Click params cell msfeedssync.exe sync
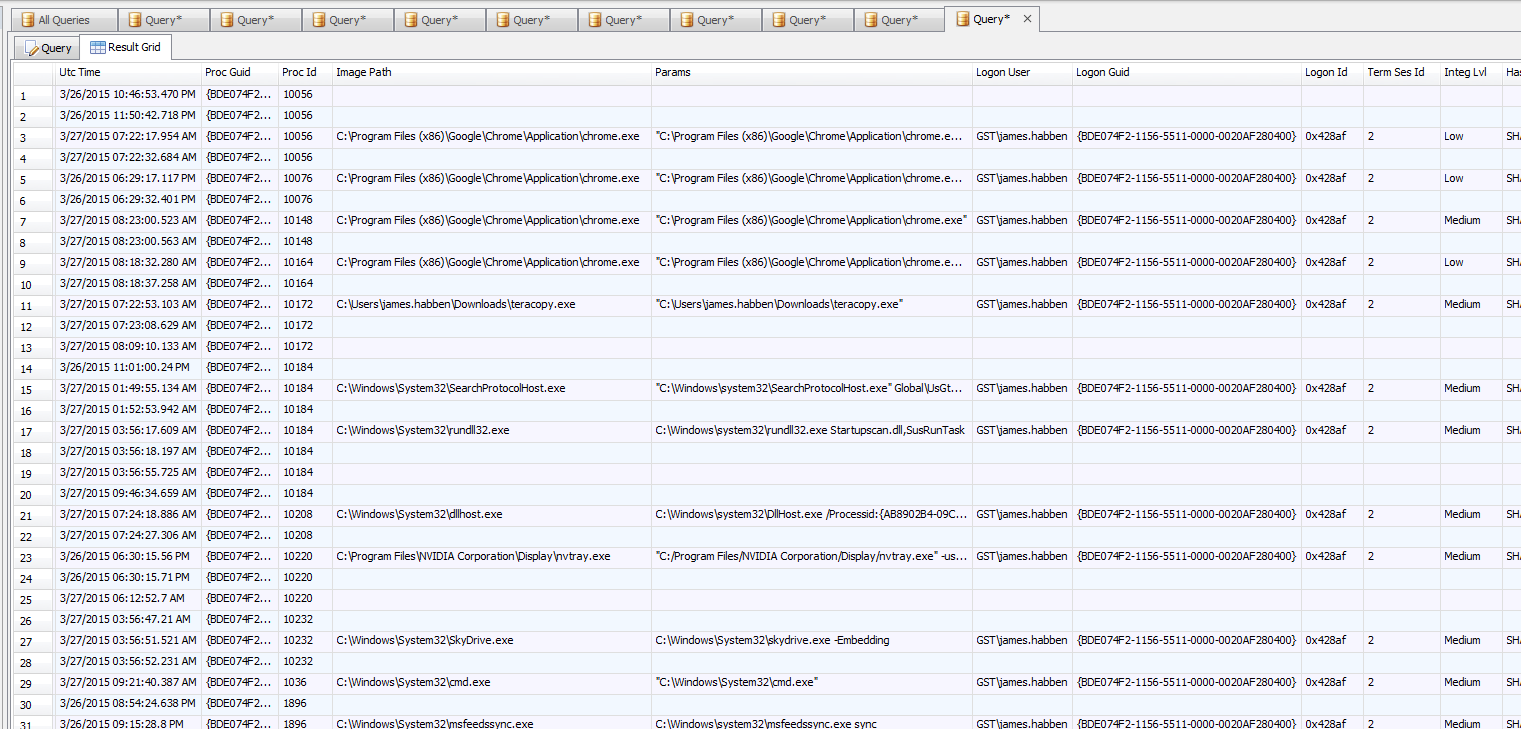Viewport: 1521px width, 729px height. tap(812, 723)
